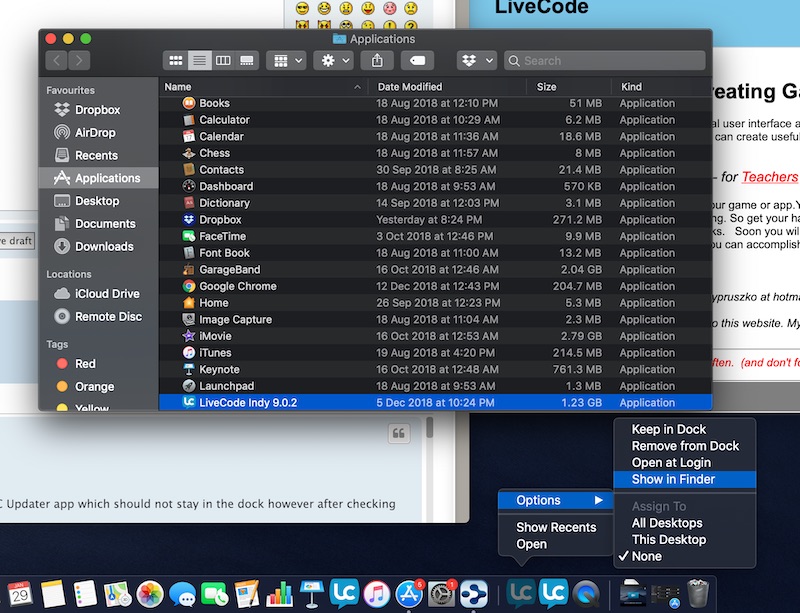Open Trash in the dock
Screen dimensions: 800x613
coord(699,593)
